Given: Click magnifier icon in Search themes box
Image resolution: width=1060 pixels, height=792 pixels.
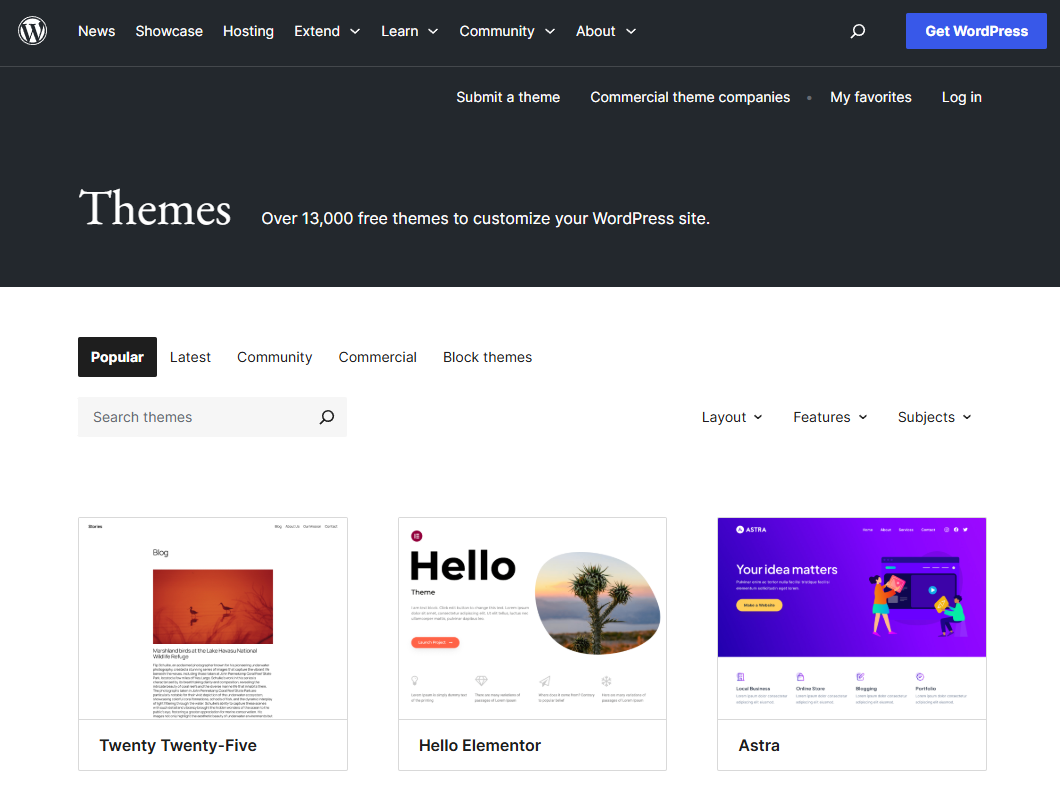Looking at the screenshot, I should click(326, 417).
